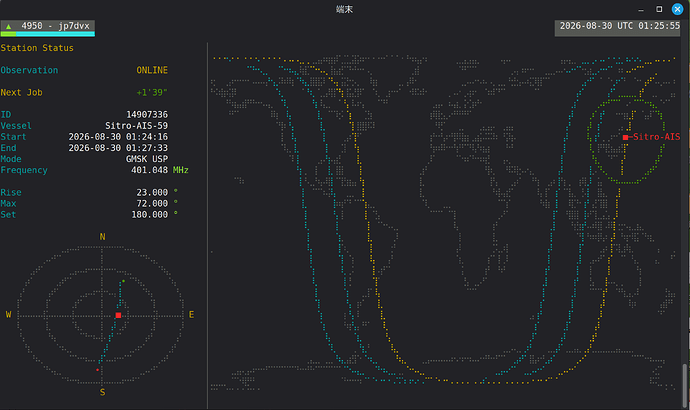
Task: Click the 'Next Job' label
Action: point(22,92)
